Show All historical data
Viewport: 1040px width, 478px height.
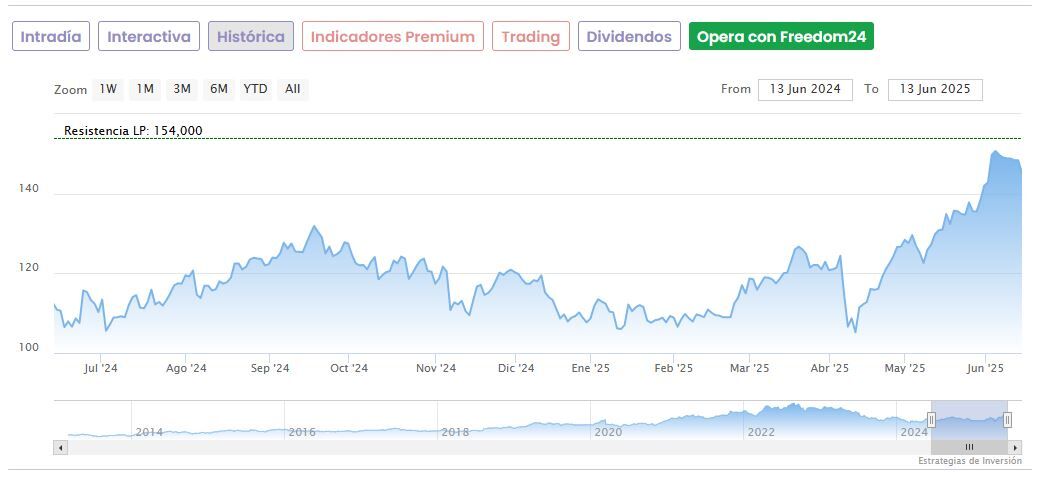pos(292,89)
